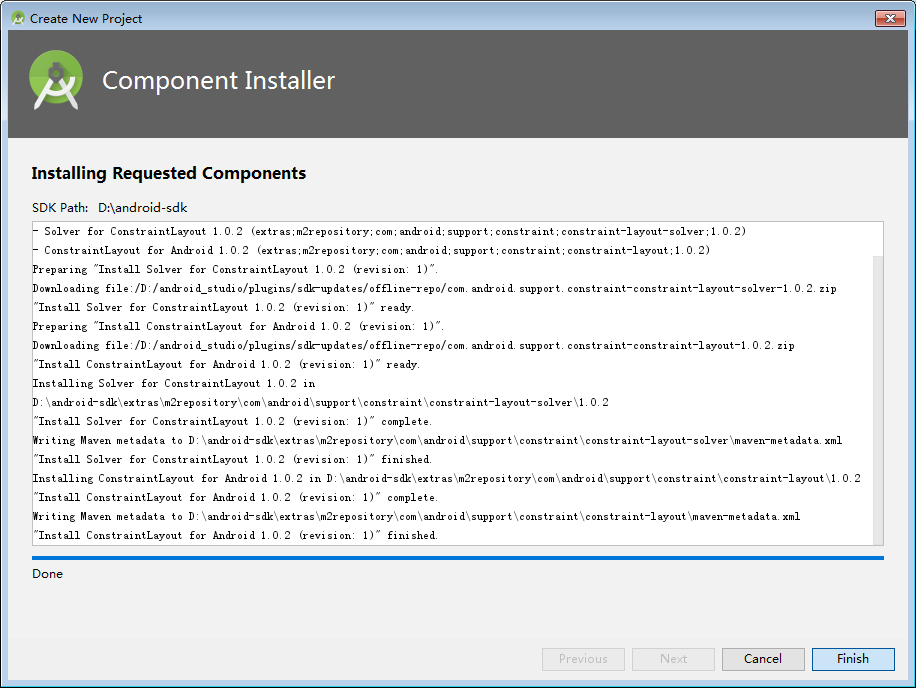This screenshot has height=688, width=916.
Task: Click the install log vertical scrollbar
Action: click(878, 399)
